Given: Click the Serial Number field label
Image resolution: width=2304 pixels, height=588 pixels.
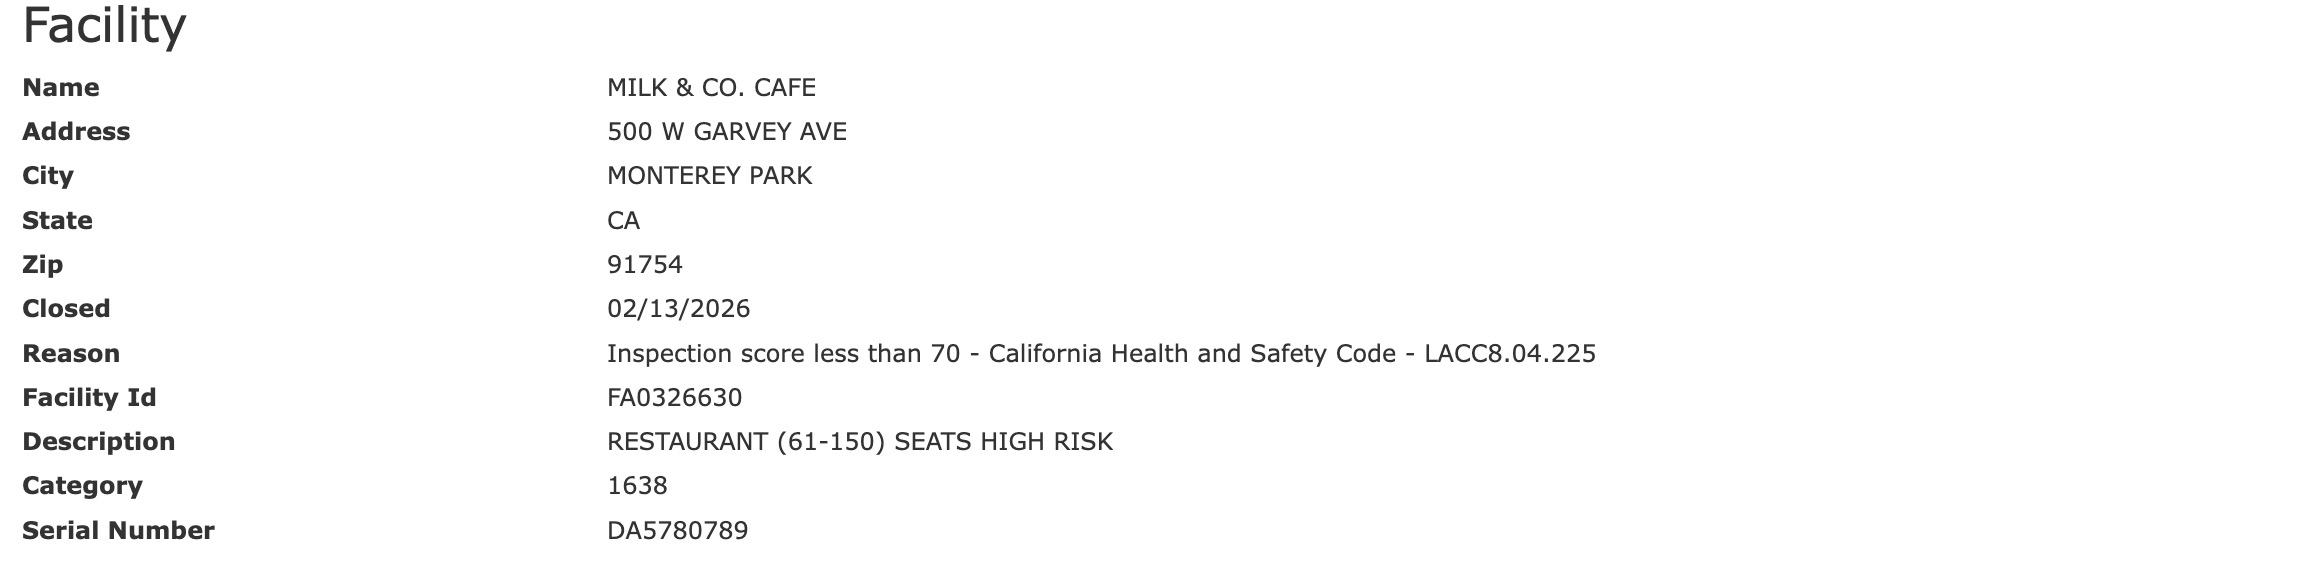Looking at the screenshot, I should (118, 531).
